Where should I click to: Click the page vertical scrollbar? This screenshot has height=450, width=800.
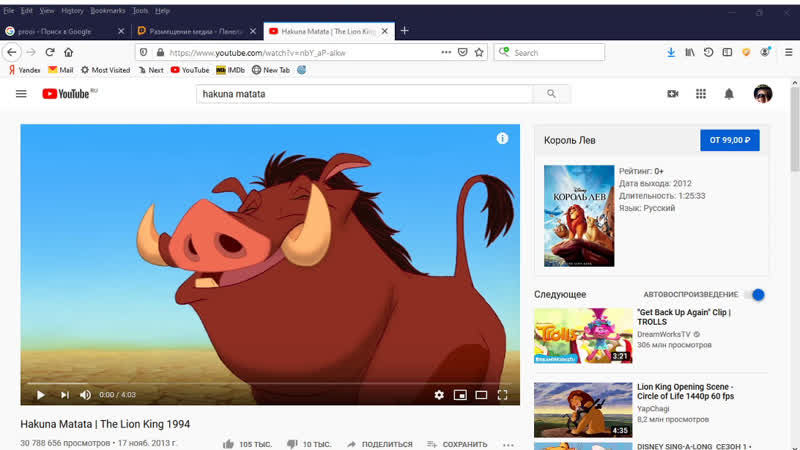(x=795, y=130)
